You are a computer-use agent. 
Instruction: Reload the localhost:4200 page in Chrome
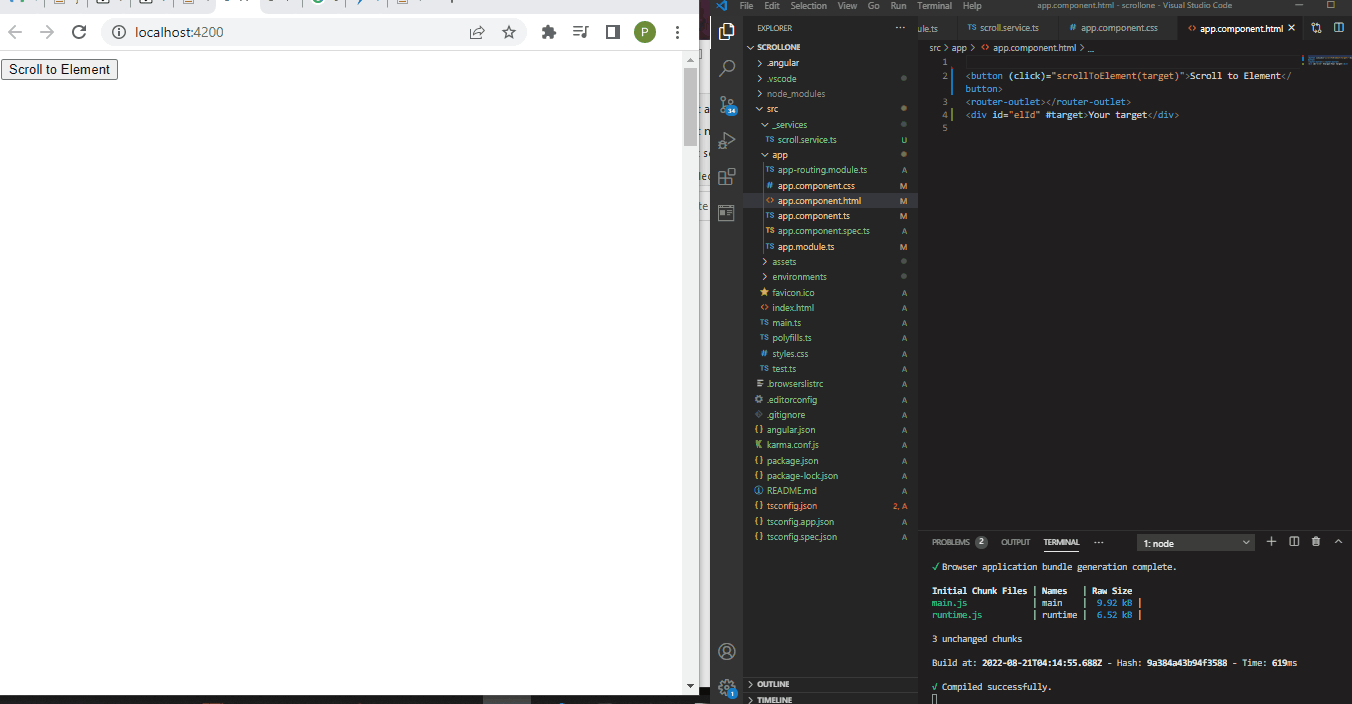pos(79,32)
